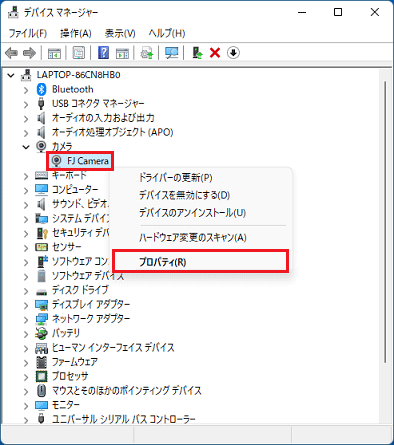The height and width of the screenshot is (445, 394).
Task: Select the マウスとそのほかのポインティング デバイス label
Action: coord(127,390)
